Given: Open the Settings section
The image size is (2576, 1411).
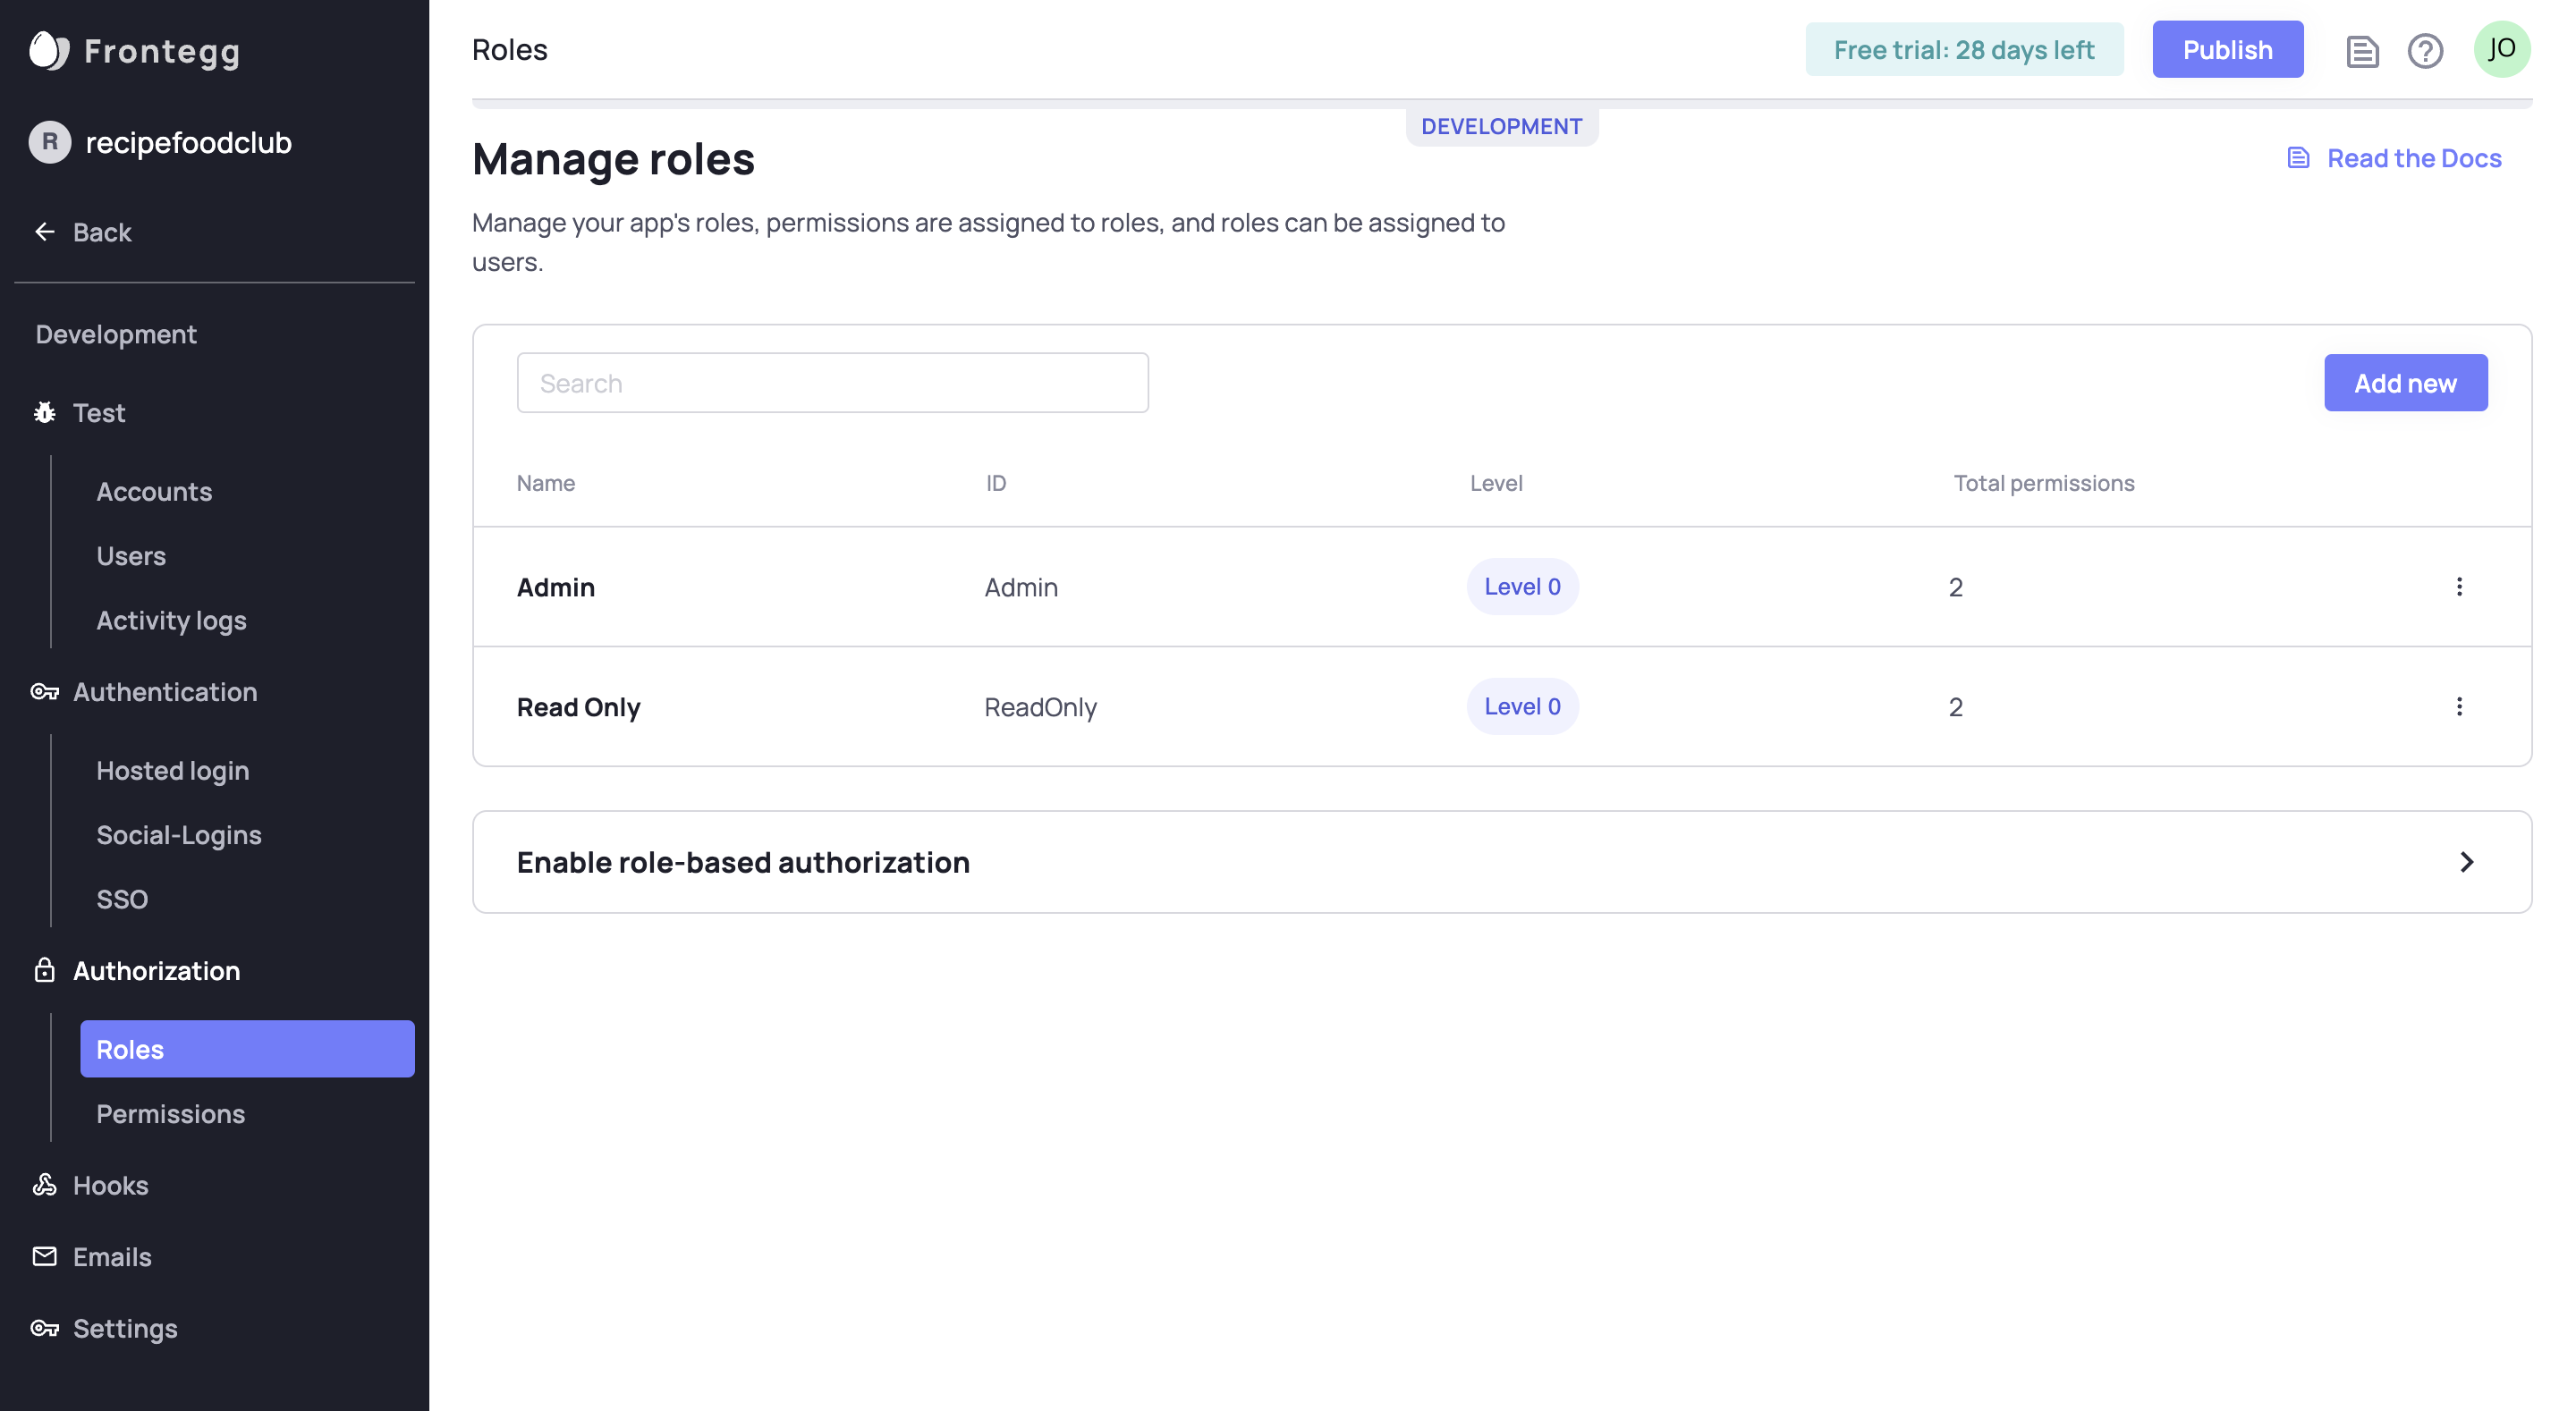Looking at the screenshot, I should point(125,1328).
